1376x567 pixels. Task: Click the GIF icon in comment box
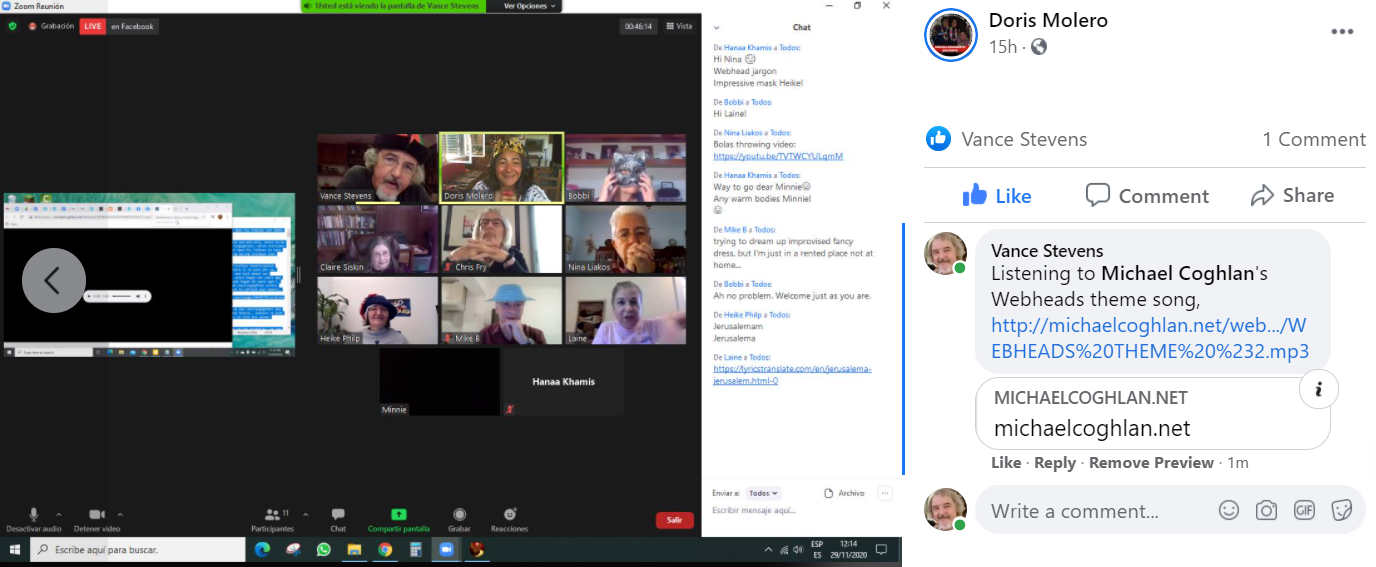tap(1304, 510)
